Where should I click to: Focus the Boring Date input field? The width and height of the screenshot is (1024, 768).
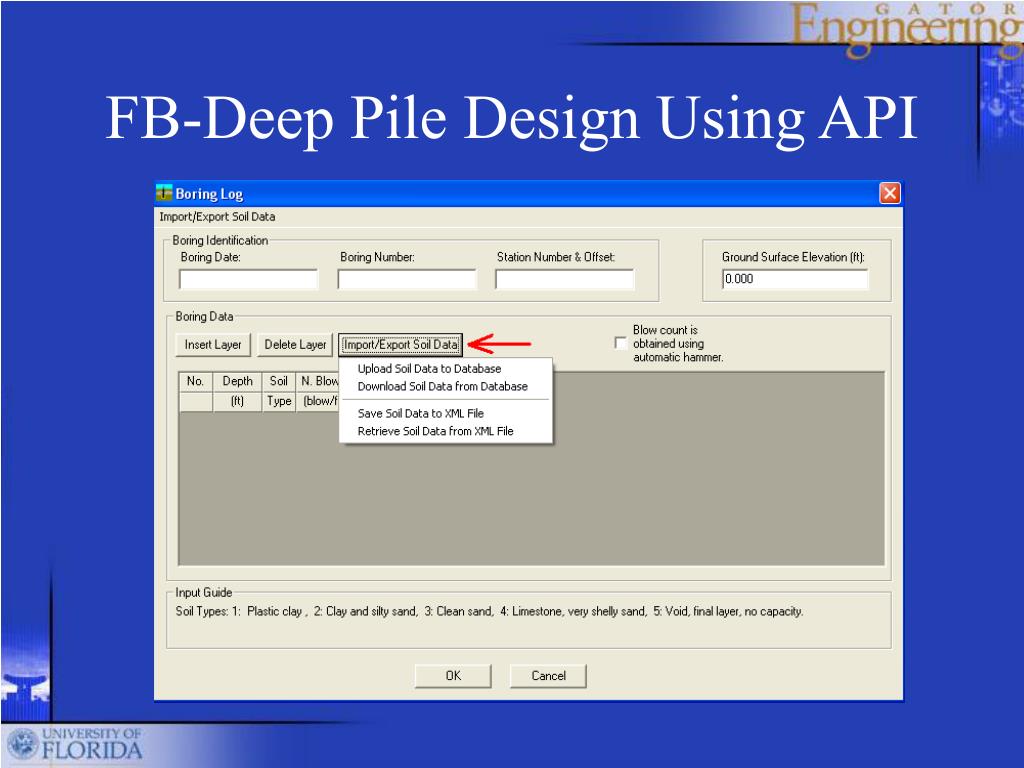click(248, 280)
